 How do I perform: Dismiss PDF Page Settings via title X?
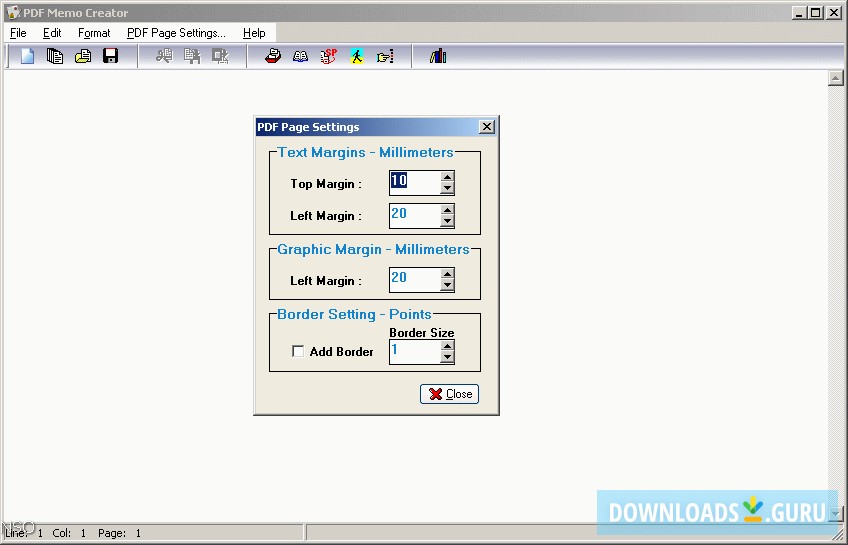(x=487, y=127)
